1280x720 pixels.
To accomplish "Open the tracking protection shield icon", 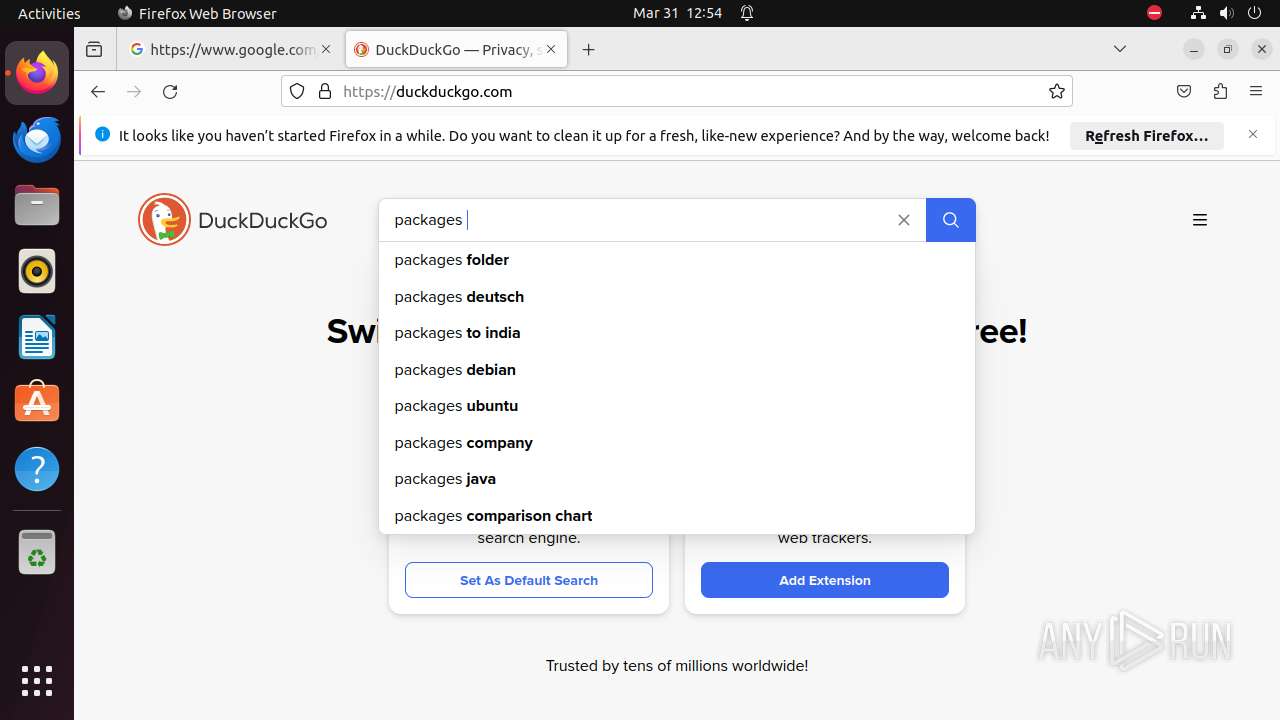I will pyautogui.click(x=297, y=91).
